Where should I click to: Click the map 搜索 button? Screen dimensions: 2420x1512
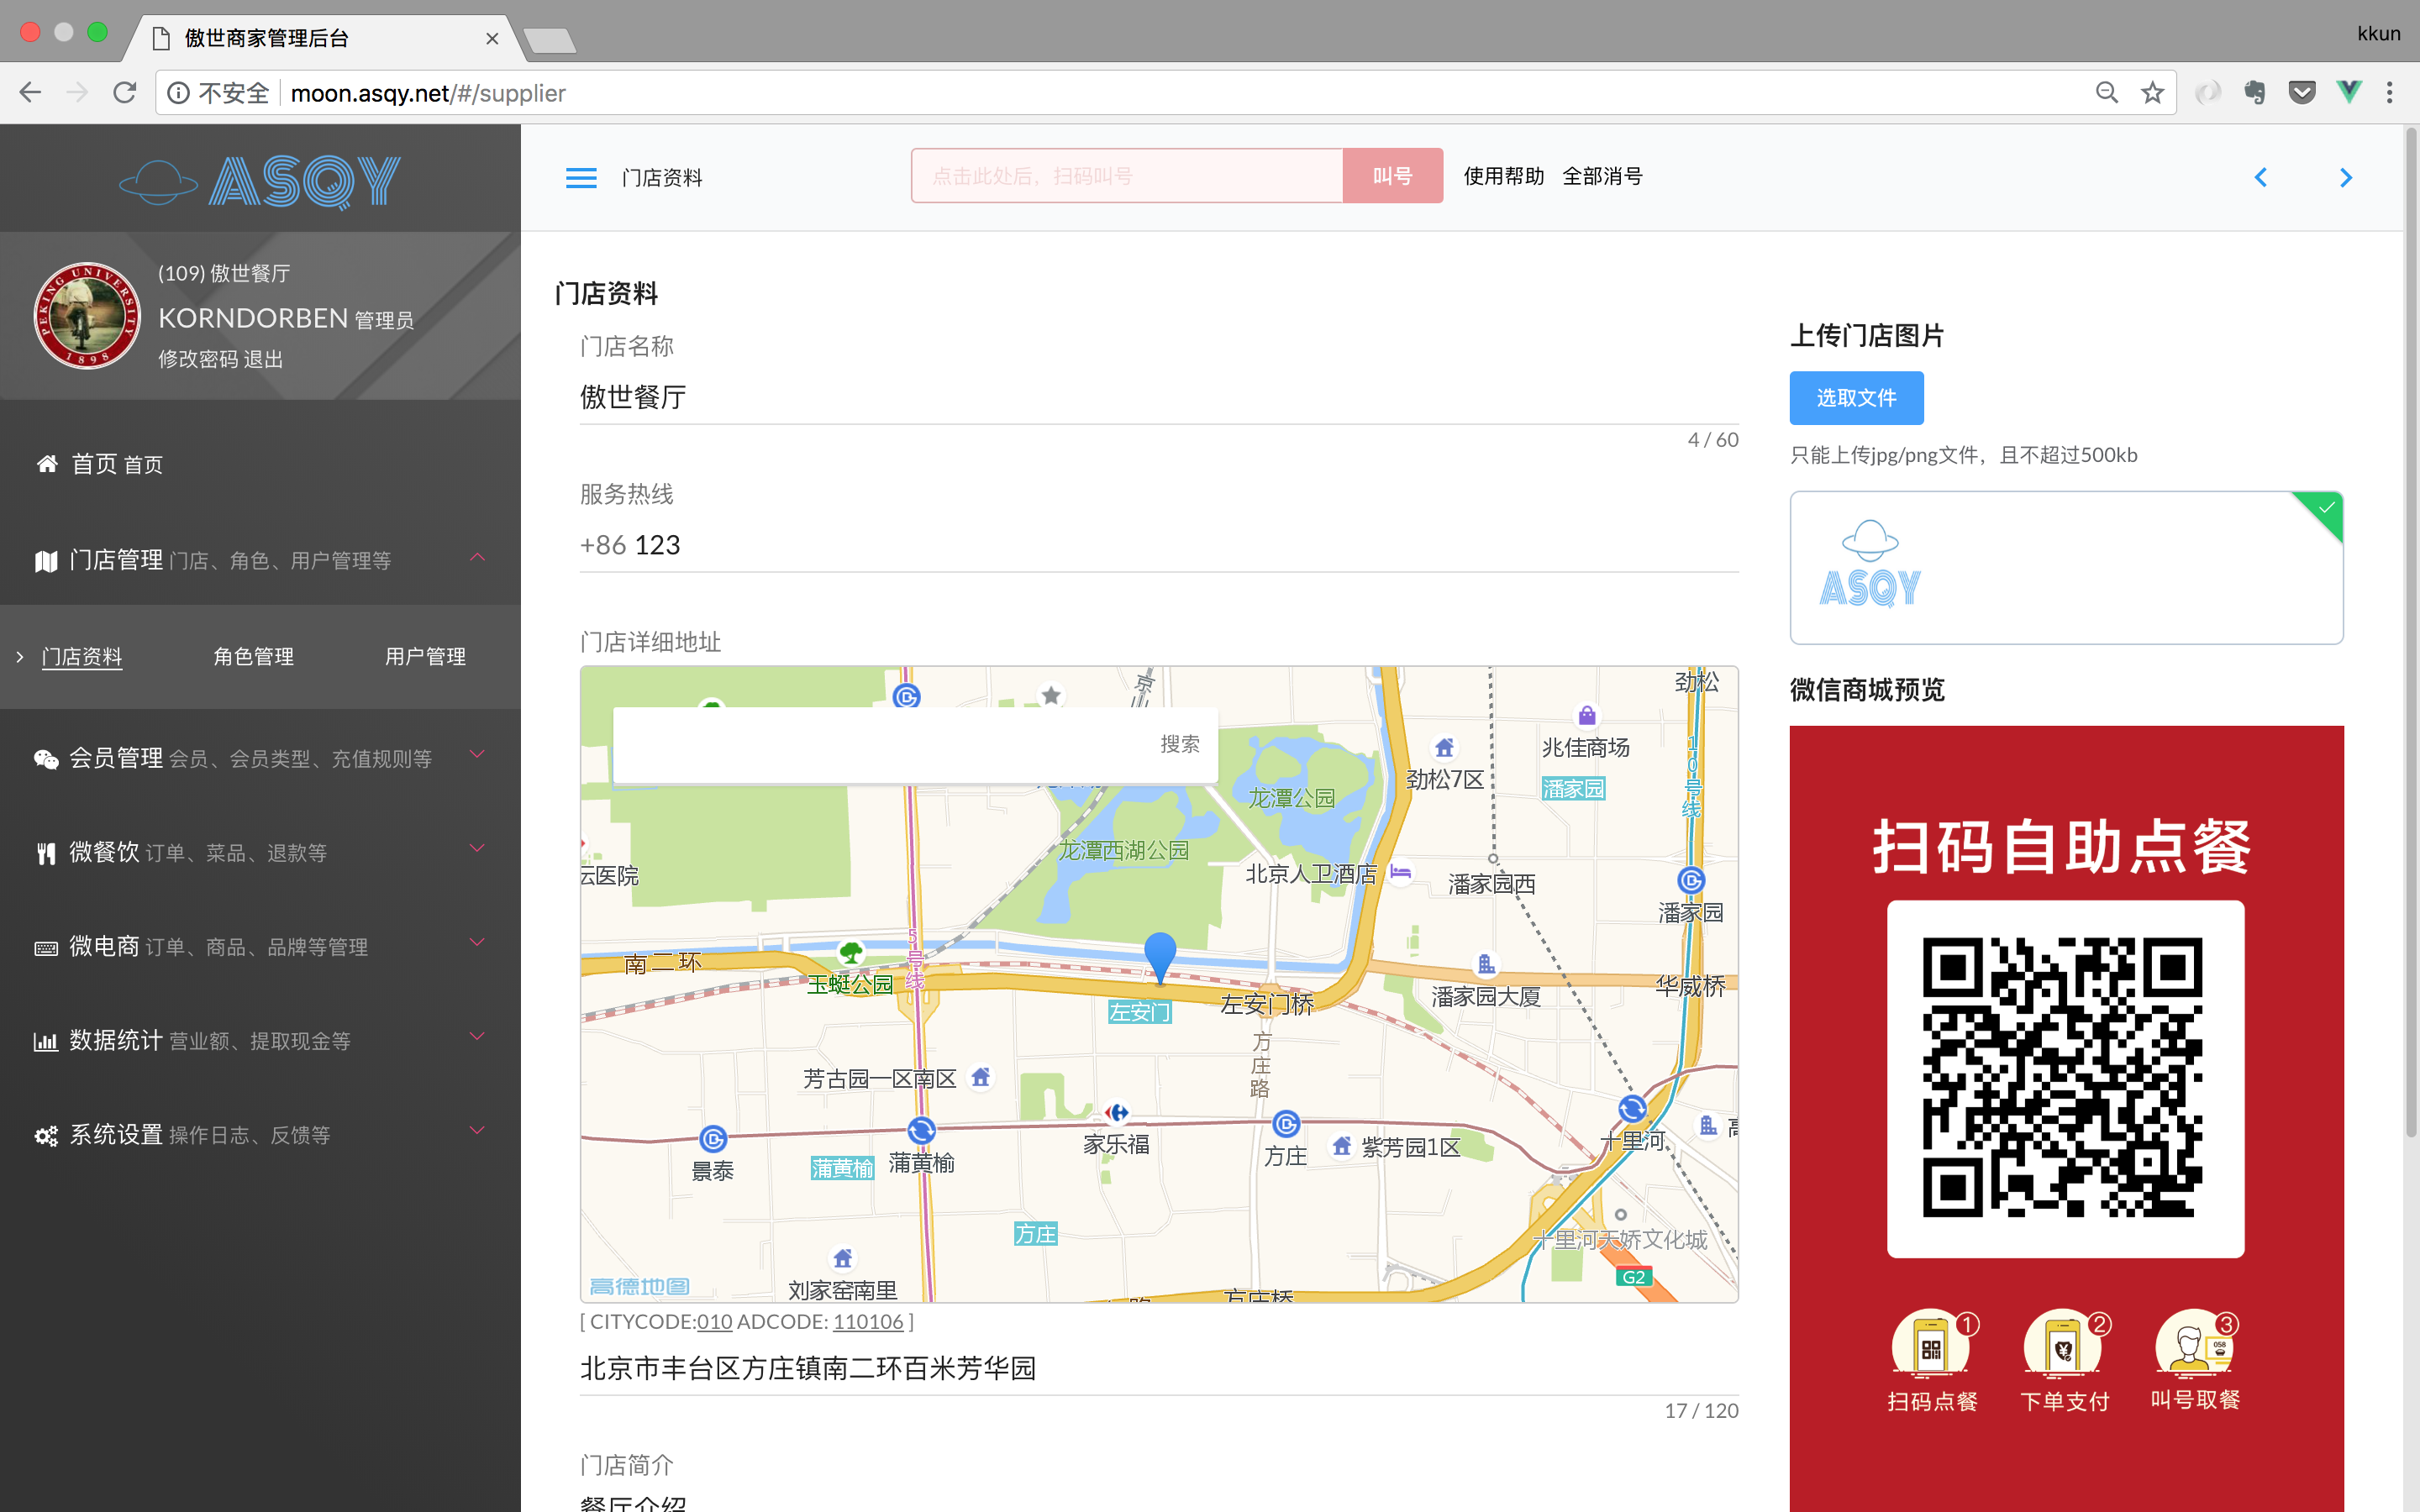click(1180, 744)
